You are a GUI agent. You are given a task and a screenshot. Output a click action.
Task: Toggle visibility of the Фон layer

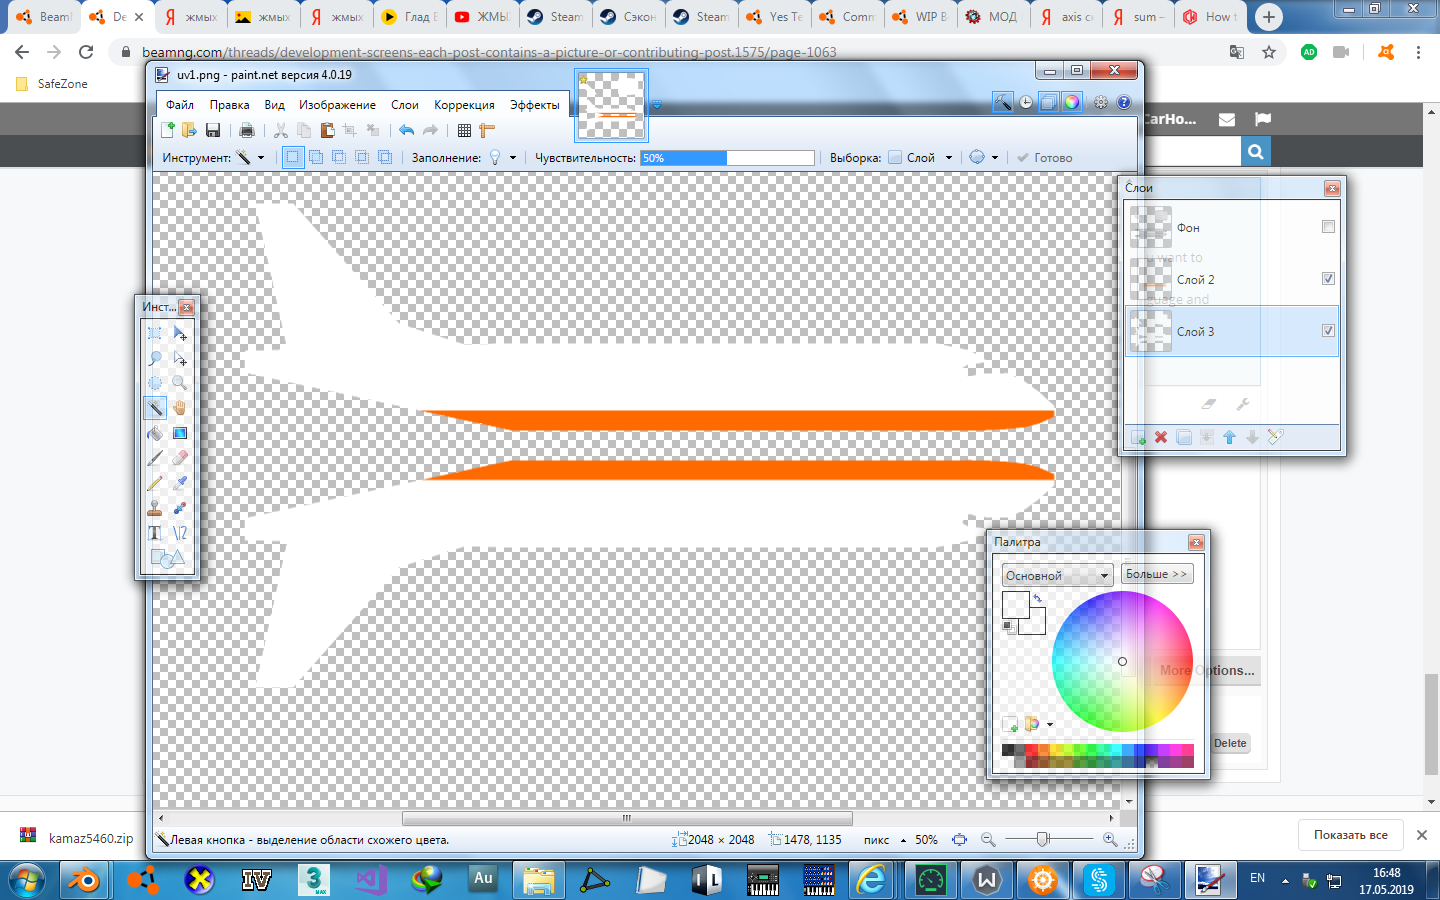pos(1328,227)
